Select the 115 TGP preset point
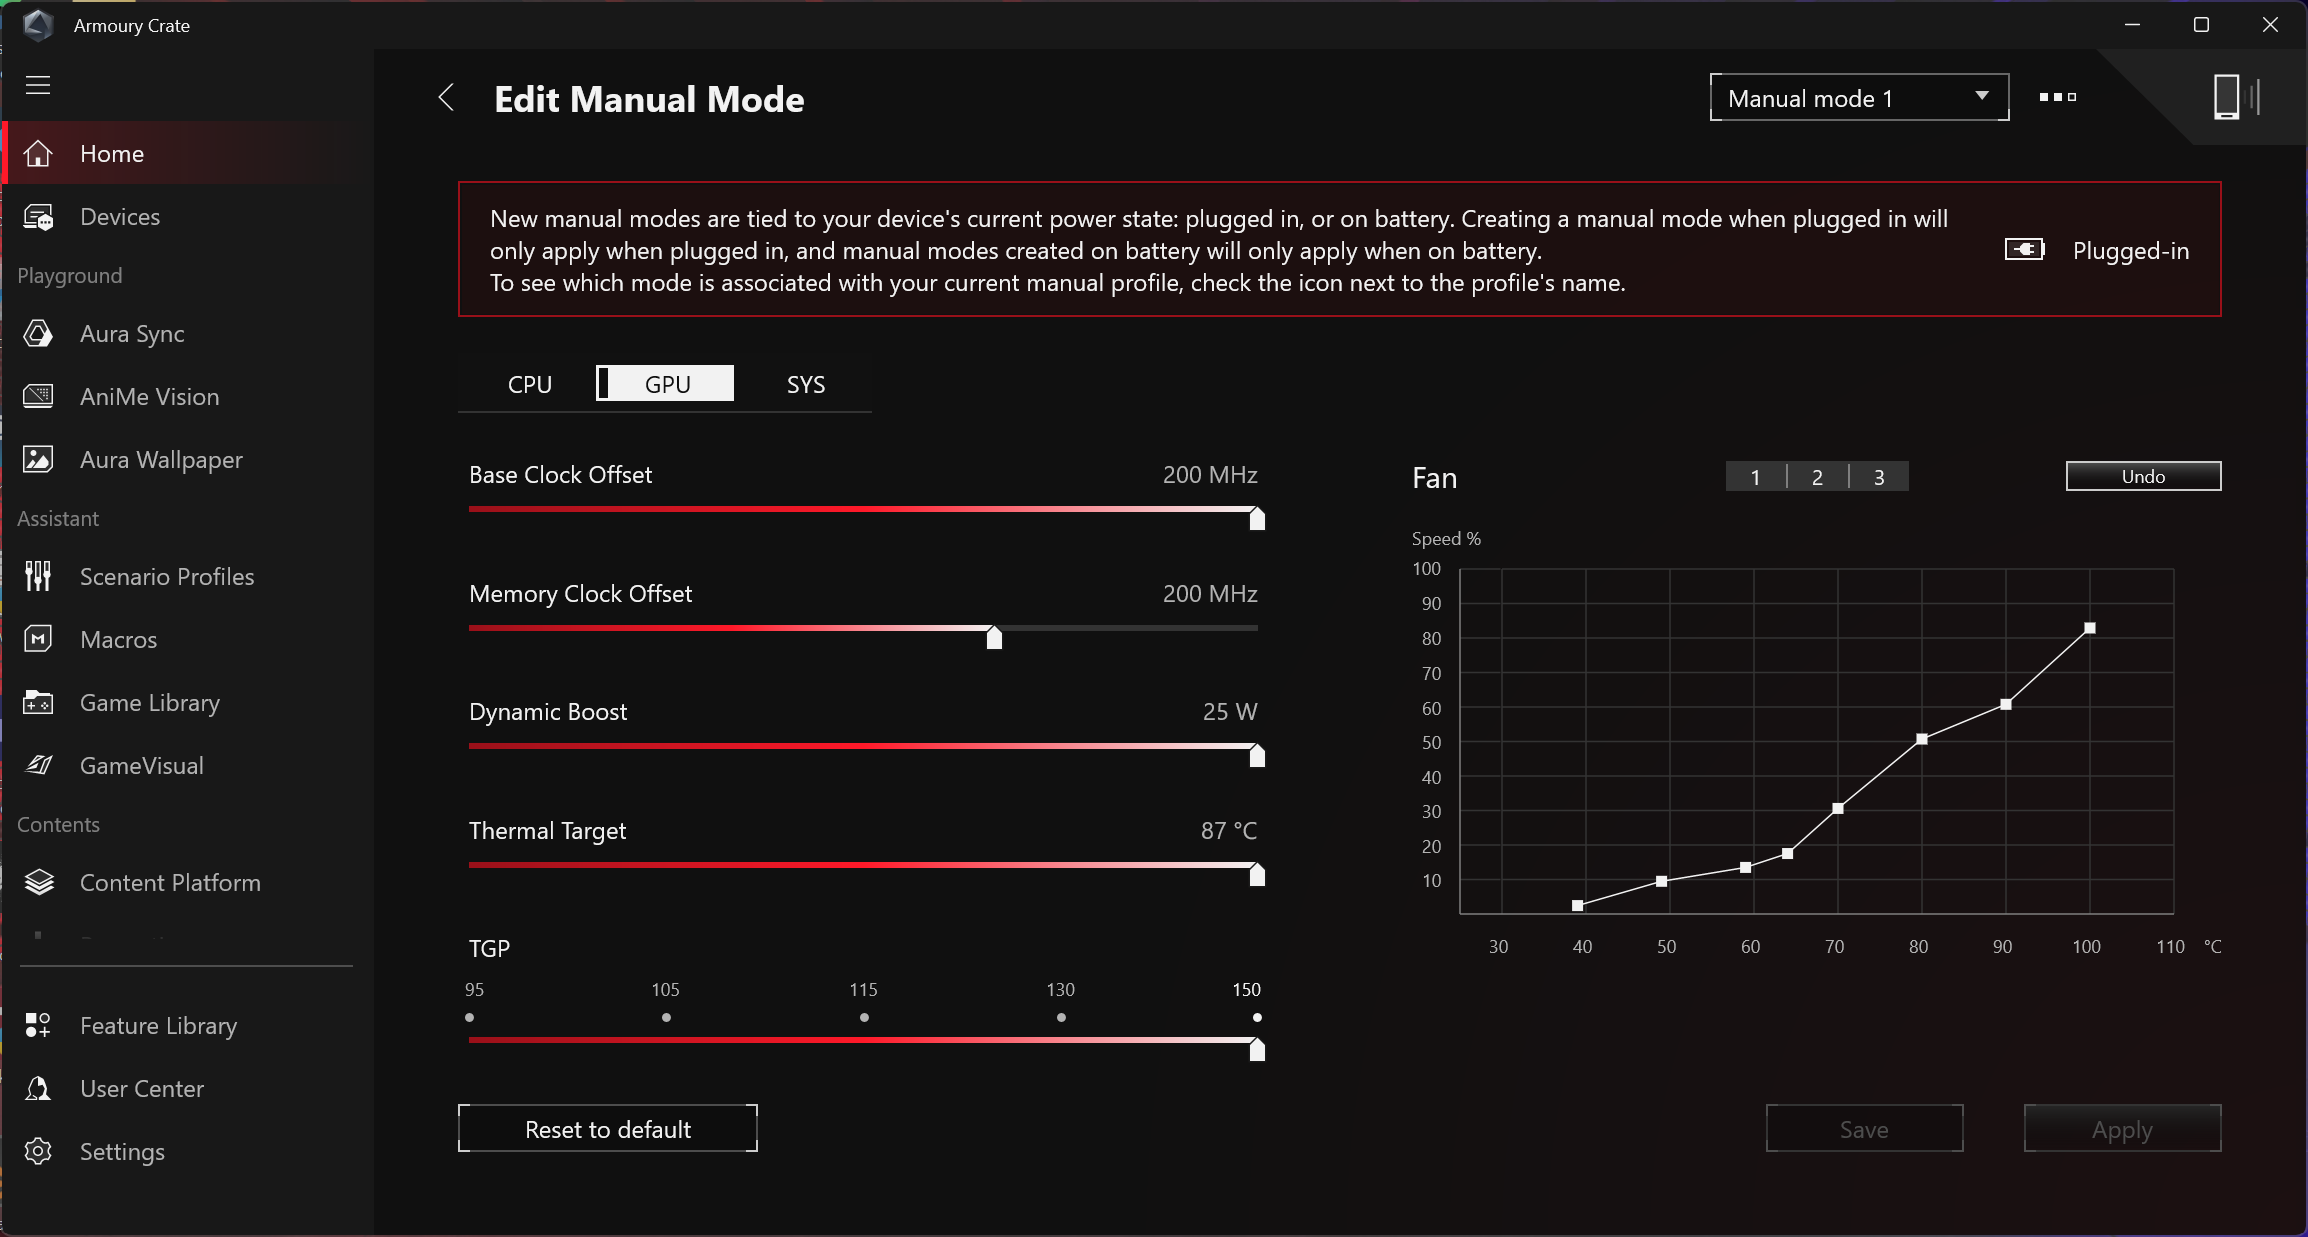The image size is (2308, 1237). 864,1017
